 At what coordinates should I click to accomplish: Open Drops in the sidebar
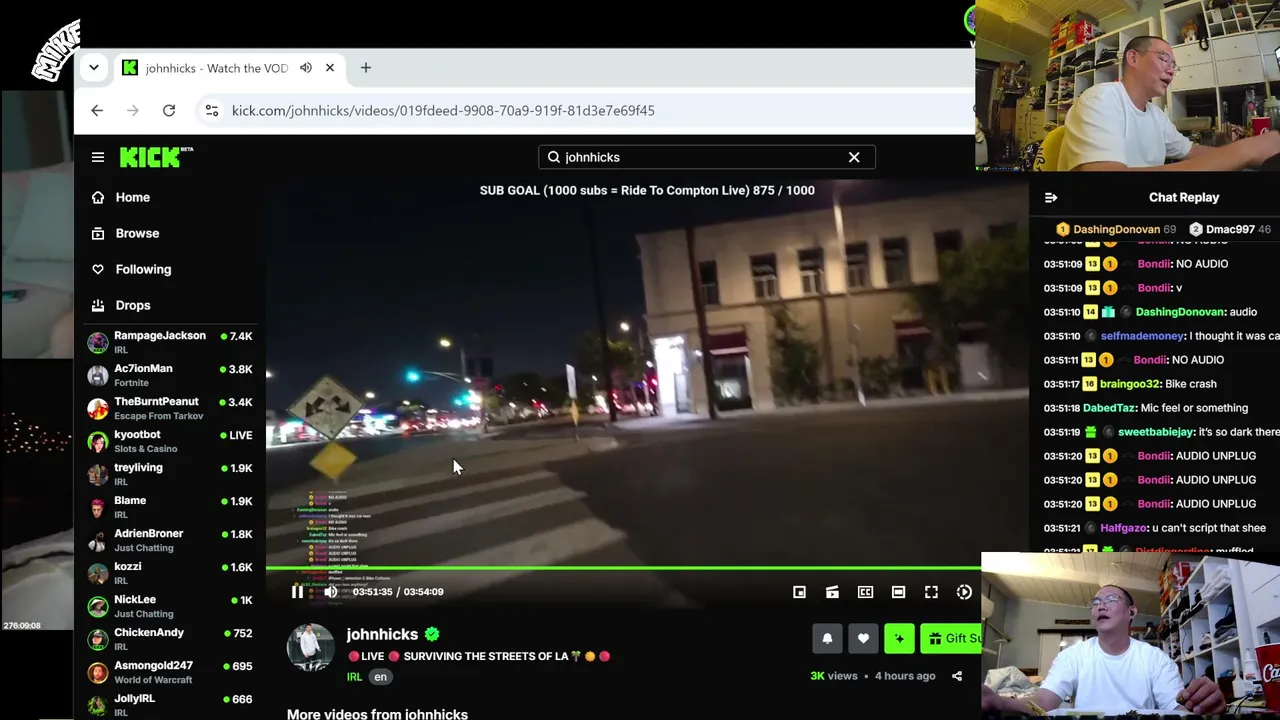[132, 305]
